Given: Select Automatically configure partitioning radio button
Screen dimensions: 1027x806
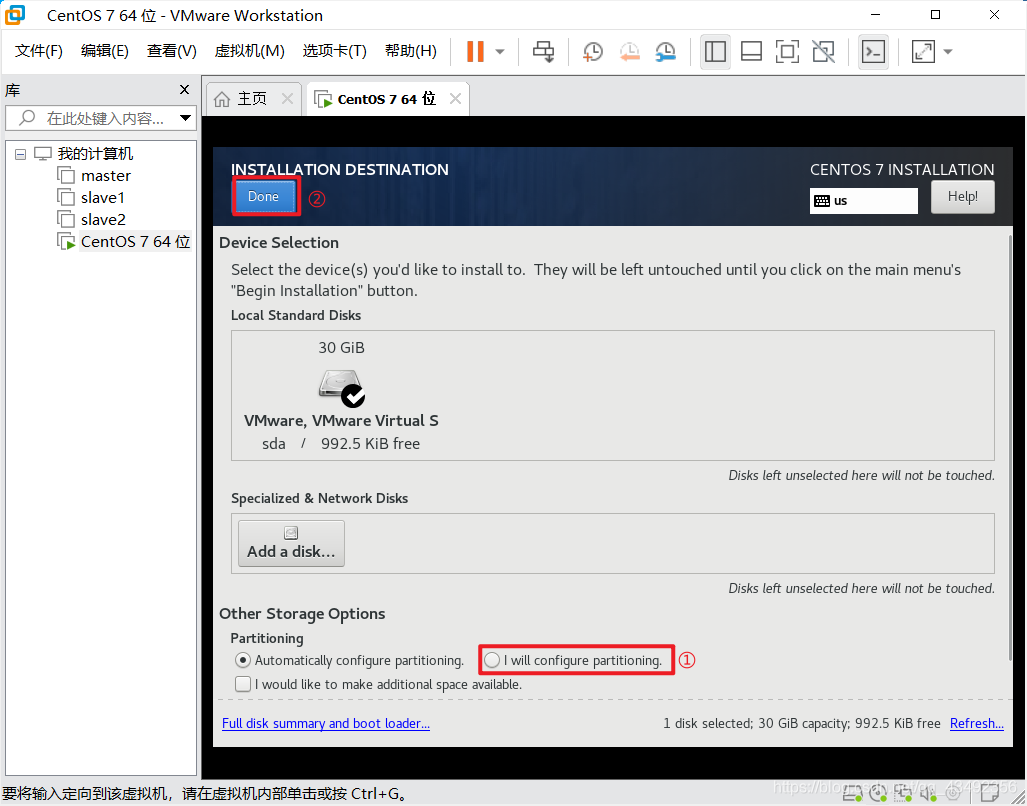Looking at the screenshot, I should pos(243,660).
